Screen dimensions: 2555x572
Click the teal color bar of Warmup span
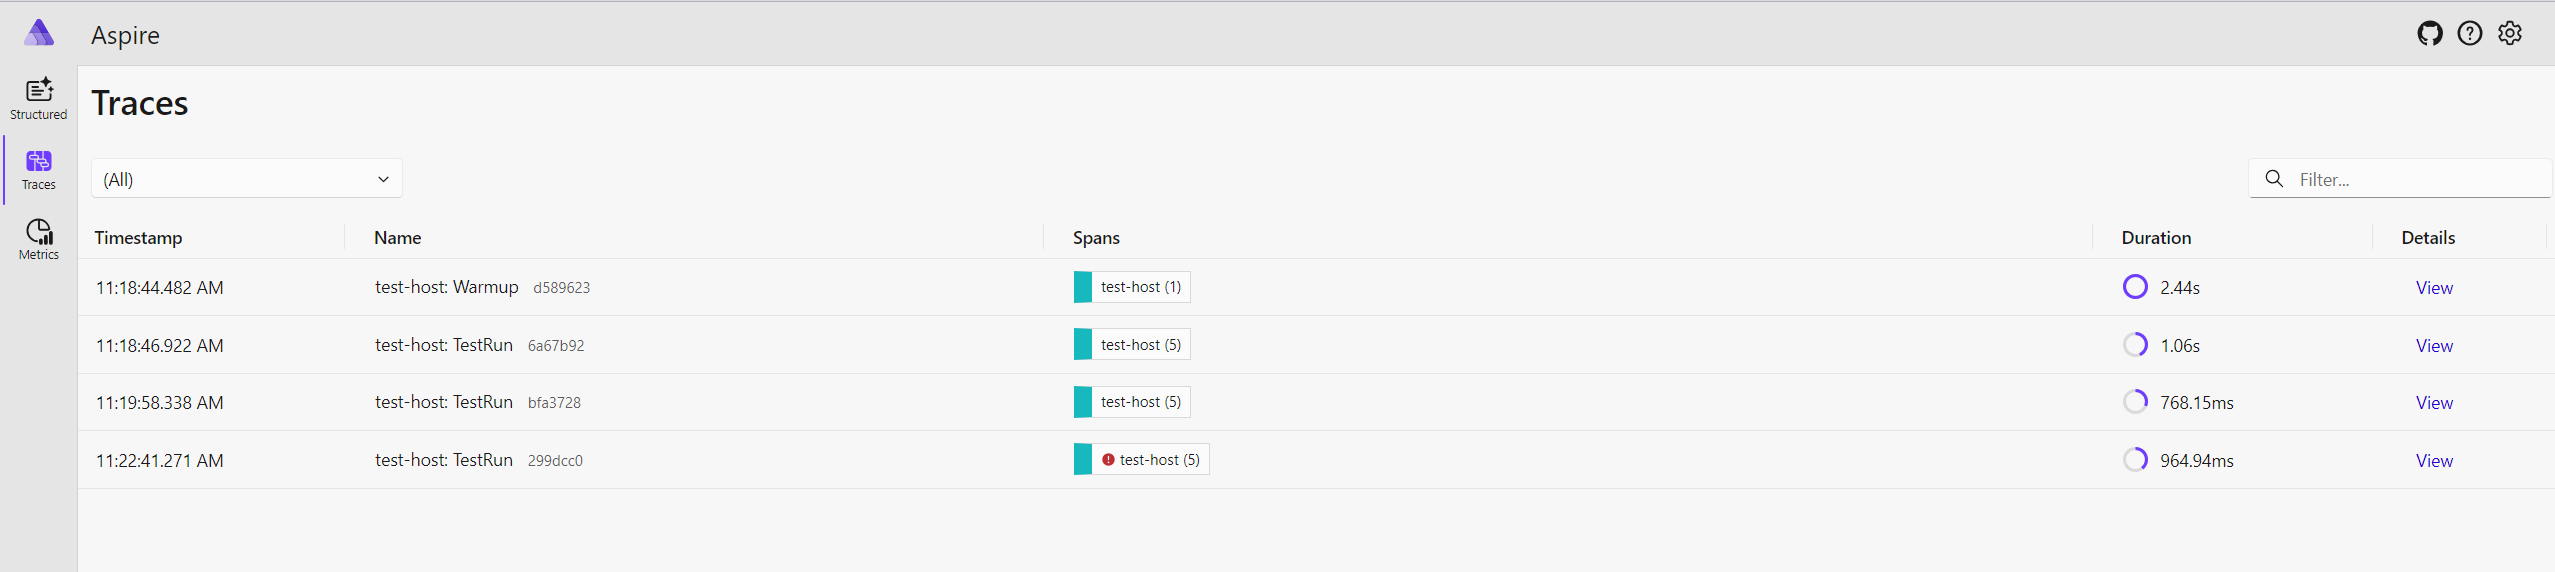pos(1083,287)
